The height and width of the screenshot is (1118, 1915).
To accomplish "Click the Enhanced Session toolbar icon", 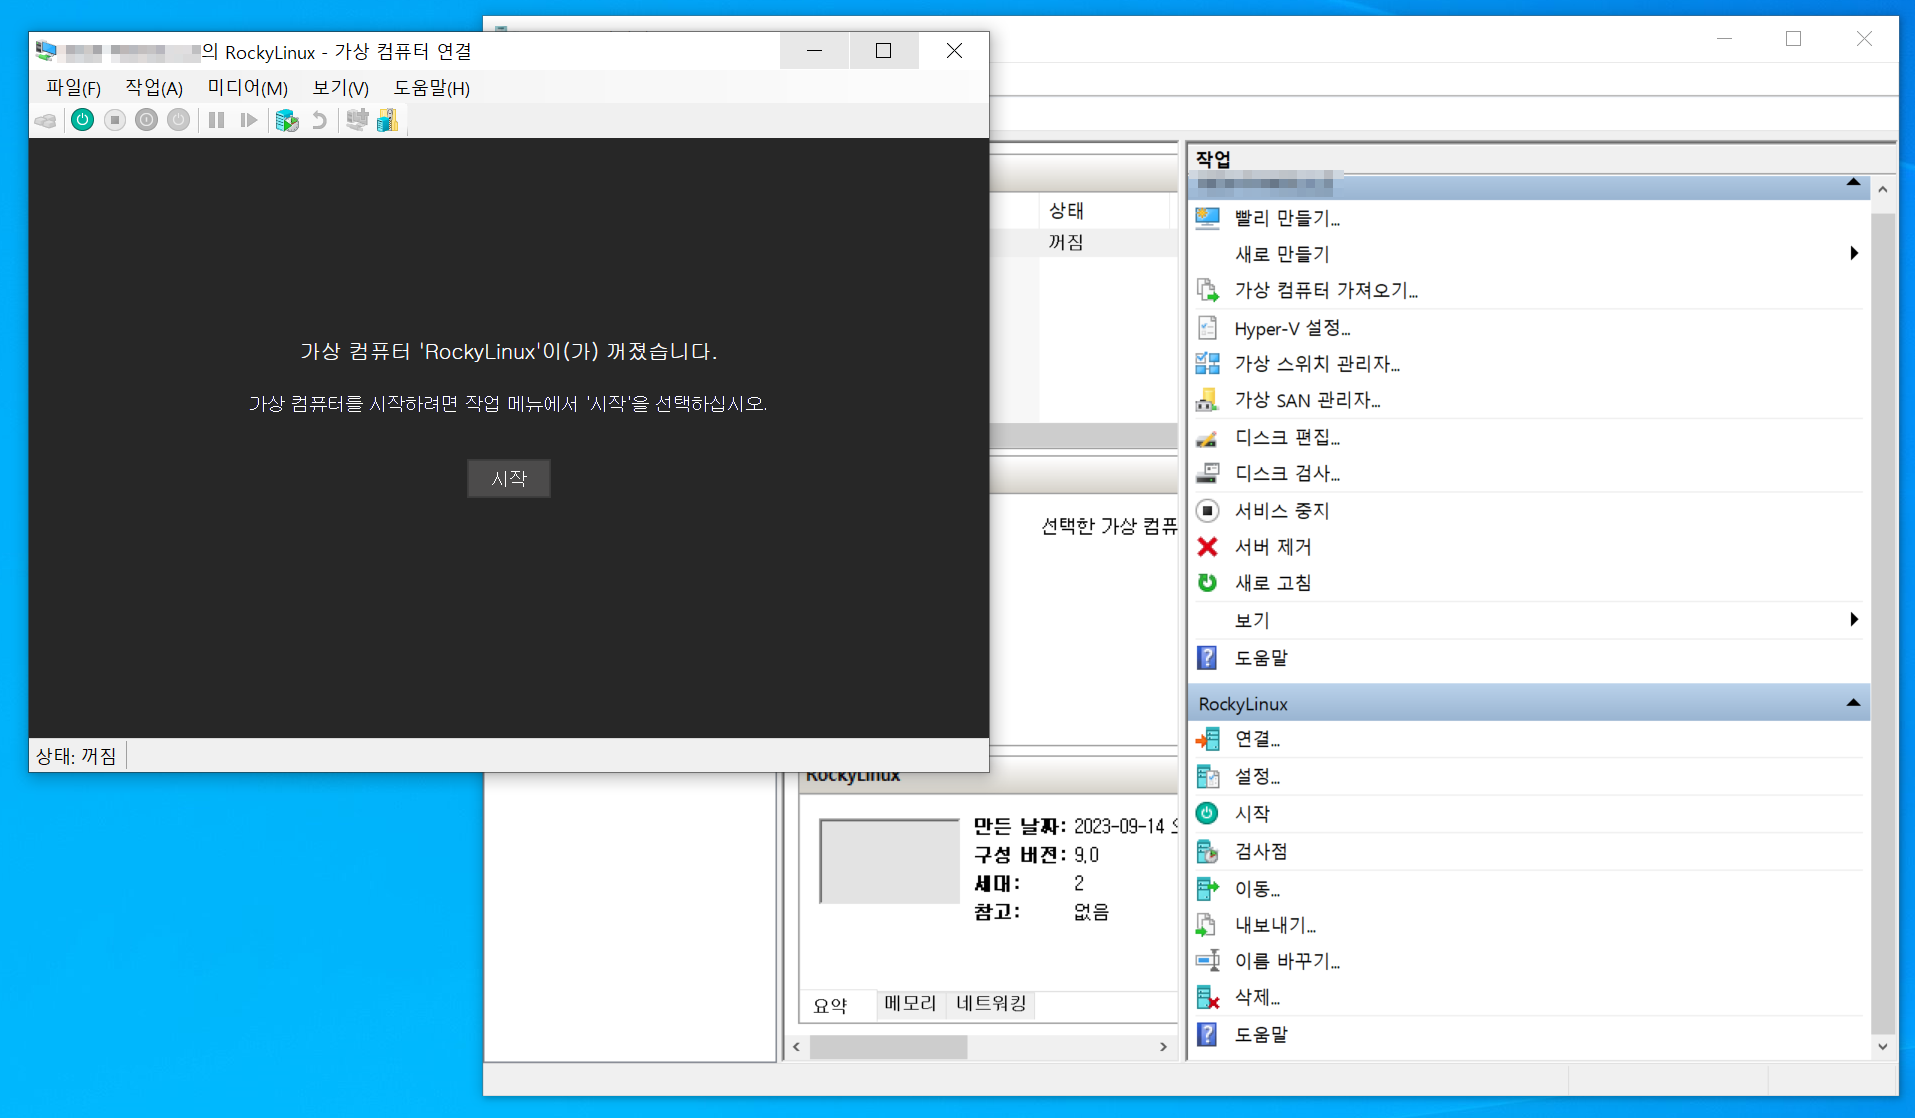I will 357,121.
